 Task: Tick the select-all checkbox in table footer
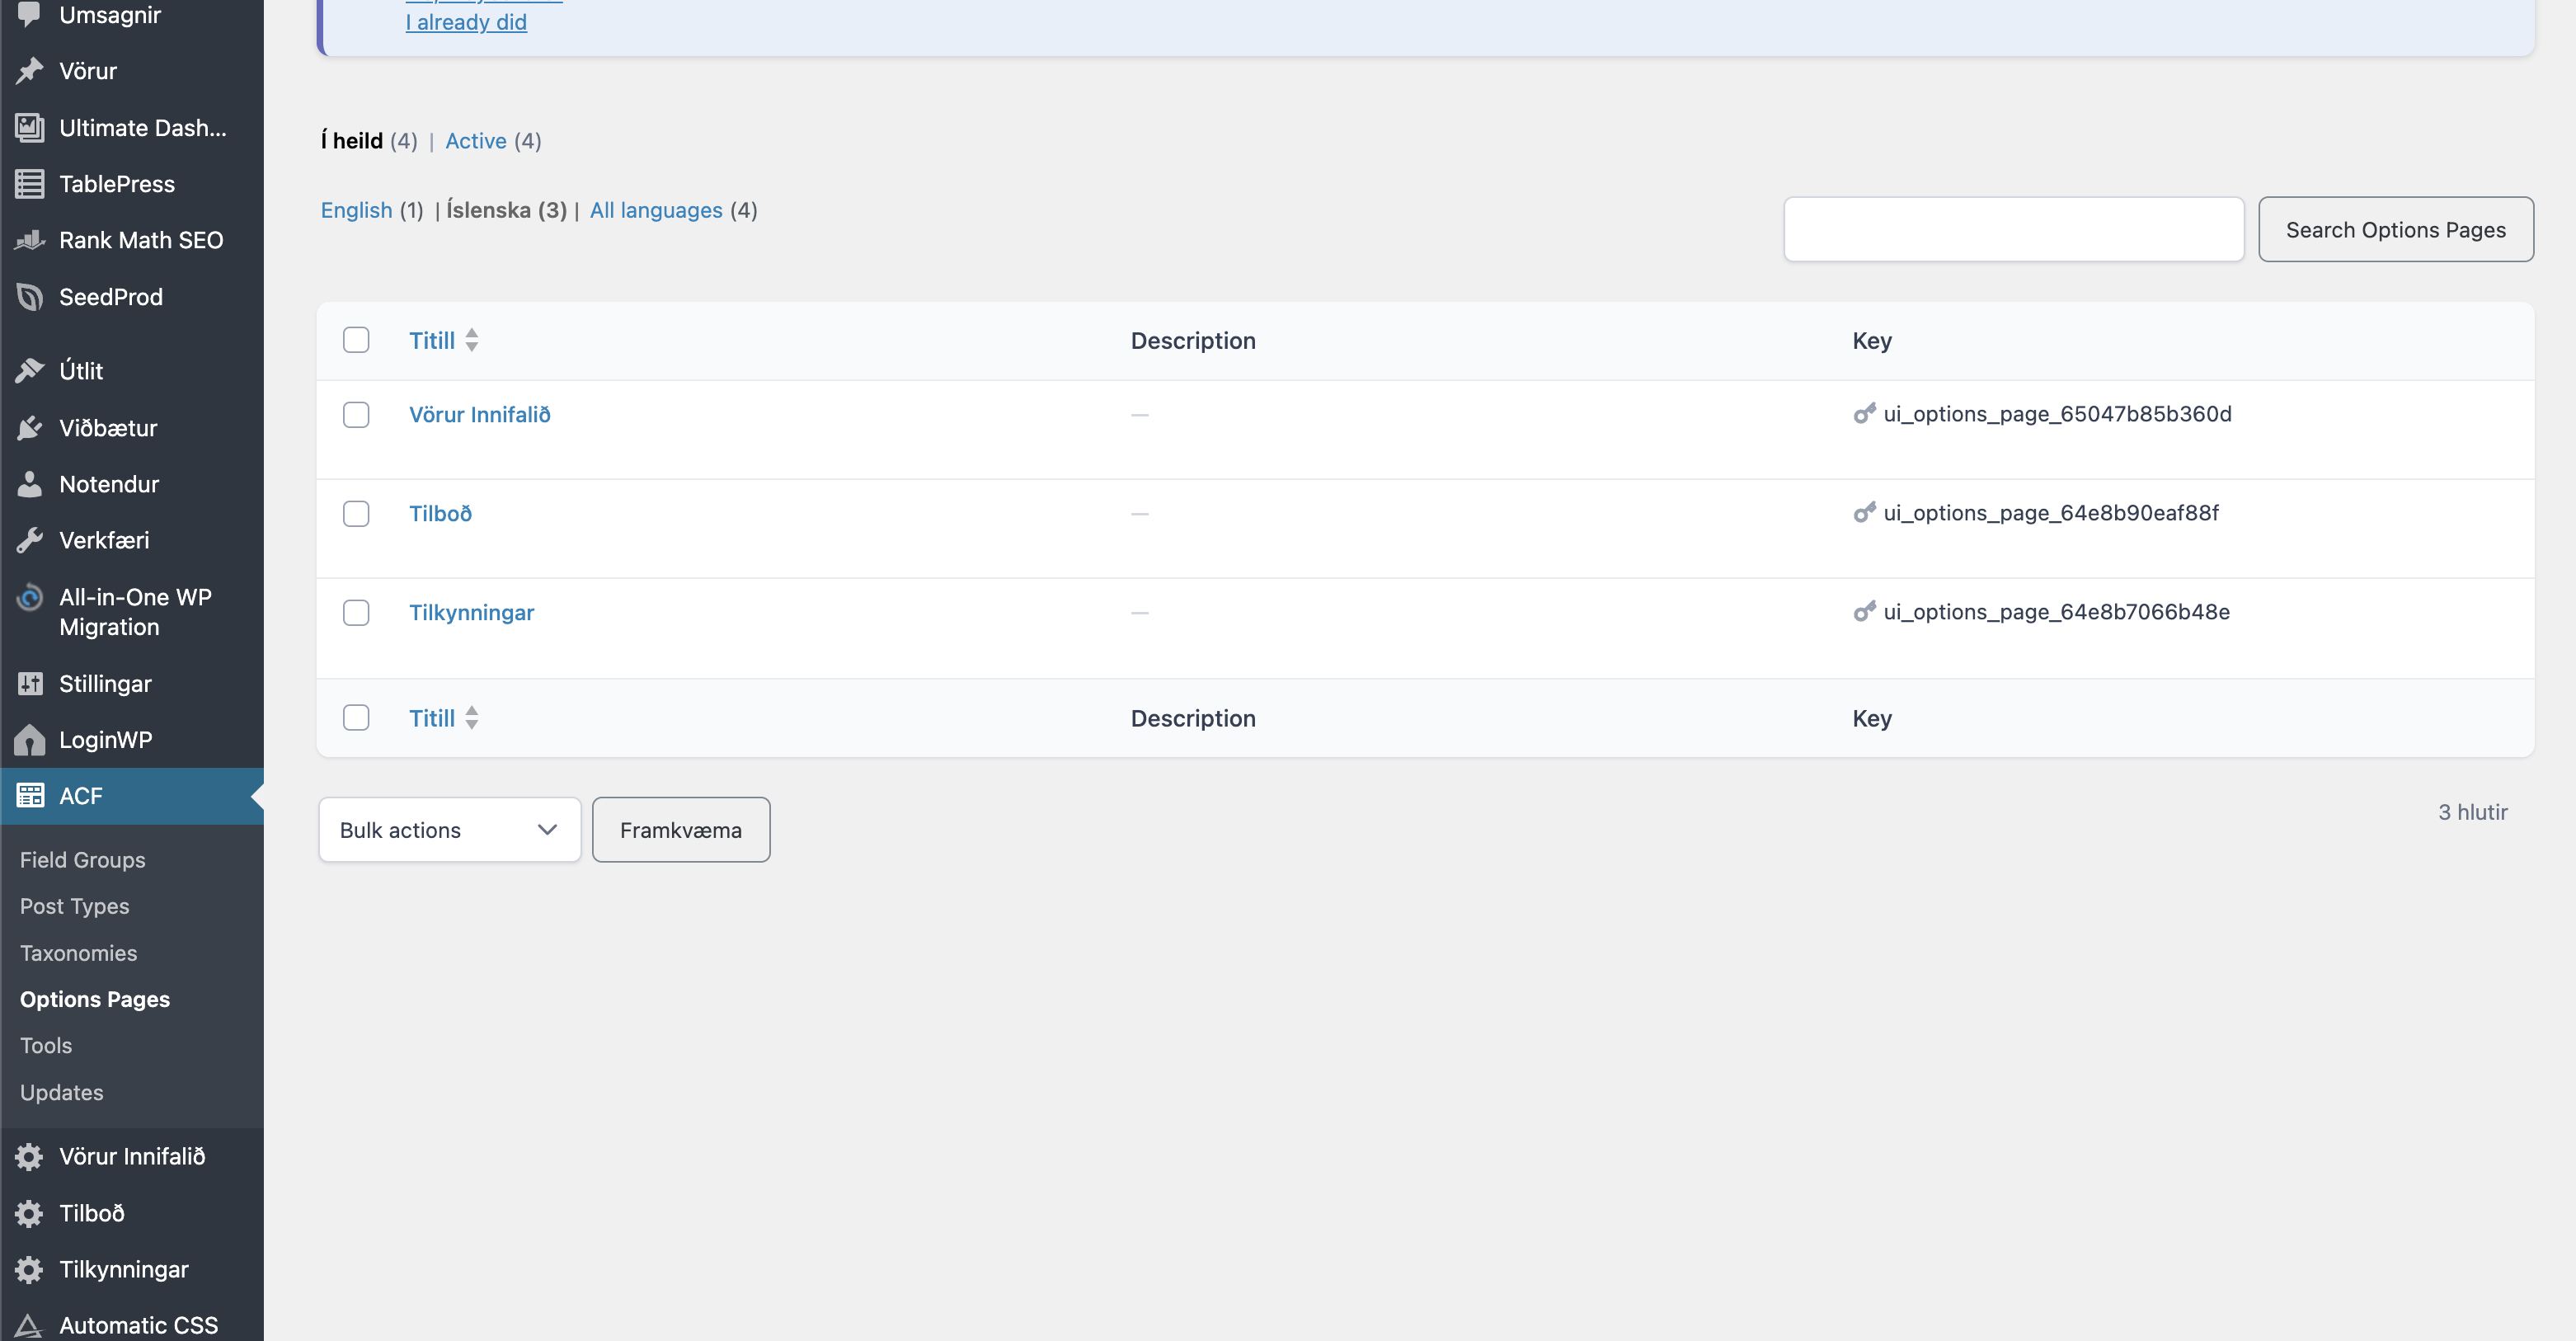pos(356,718)
